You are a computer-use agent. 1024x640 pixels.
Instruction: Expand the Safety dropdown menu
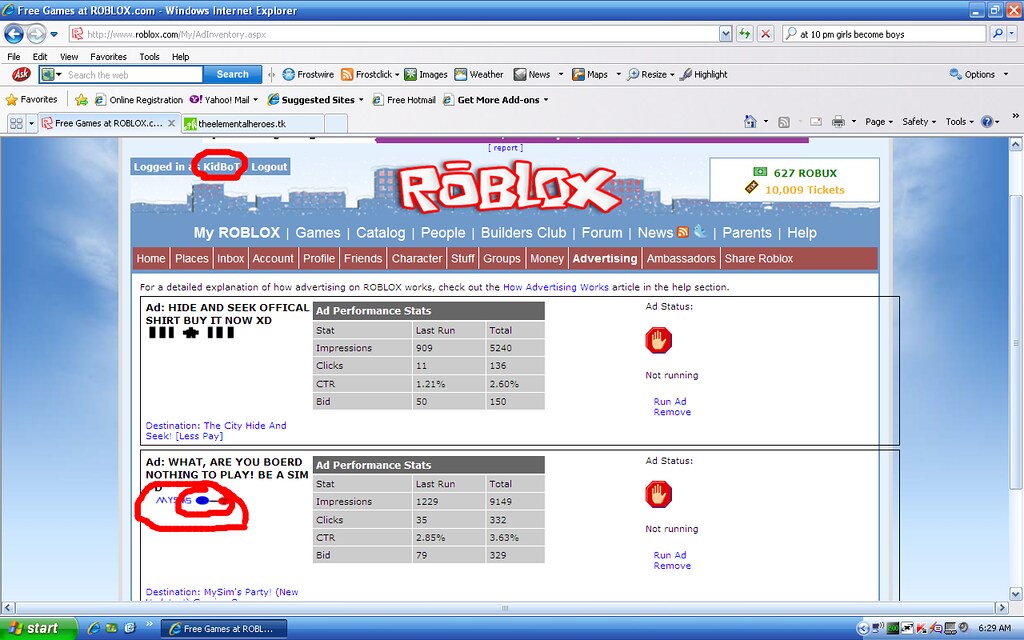918,122
